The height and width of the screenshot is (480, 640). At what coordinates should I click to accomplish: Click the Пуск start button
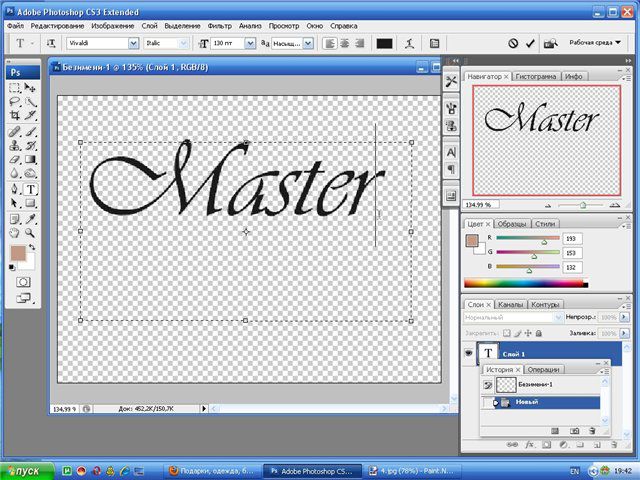tap(27, 469)
